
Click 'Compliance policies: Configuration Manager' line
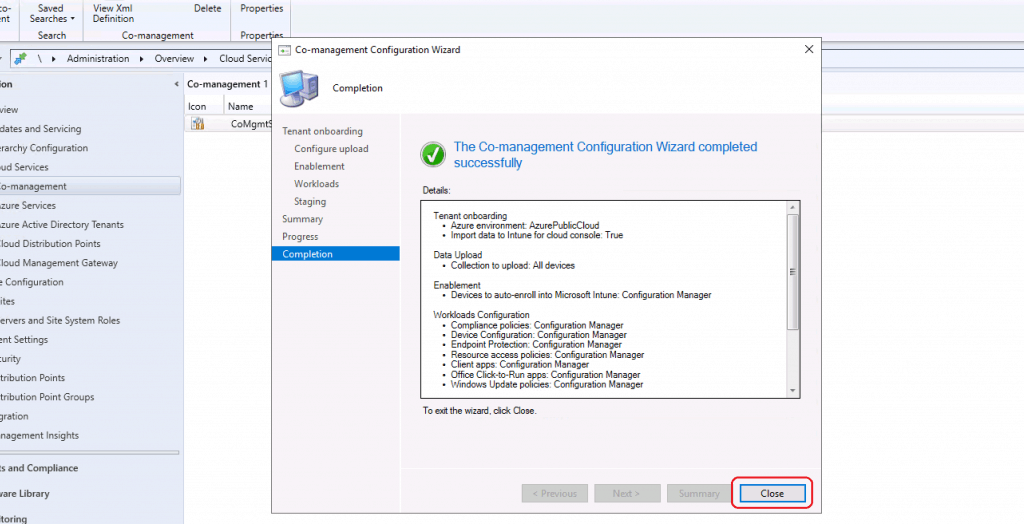click(x=537, y=325)
